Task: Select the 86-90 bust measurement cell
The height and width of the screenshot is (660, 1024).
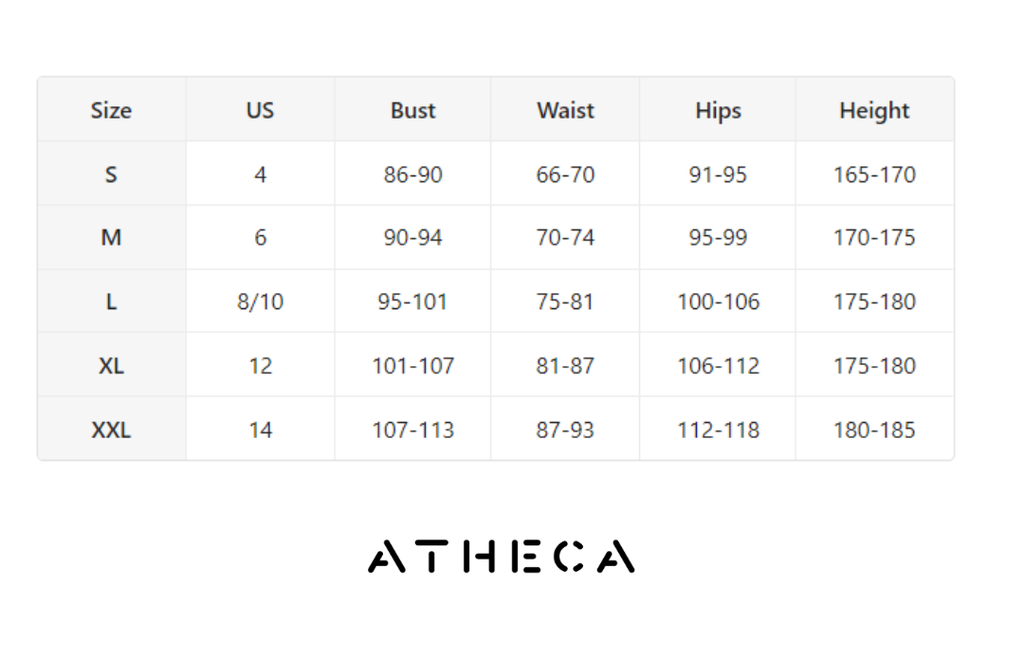Action: coord(413,174)
